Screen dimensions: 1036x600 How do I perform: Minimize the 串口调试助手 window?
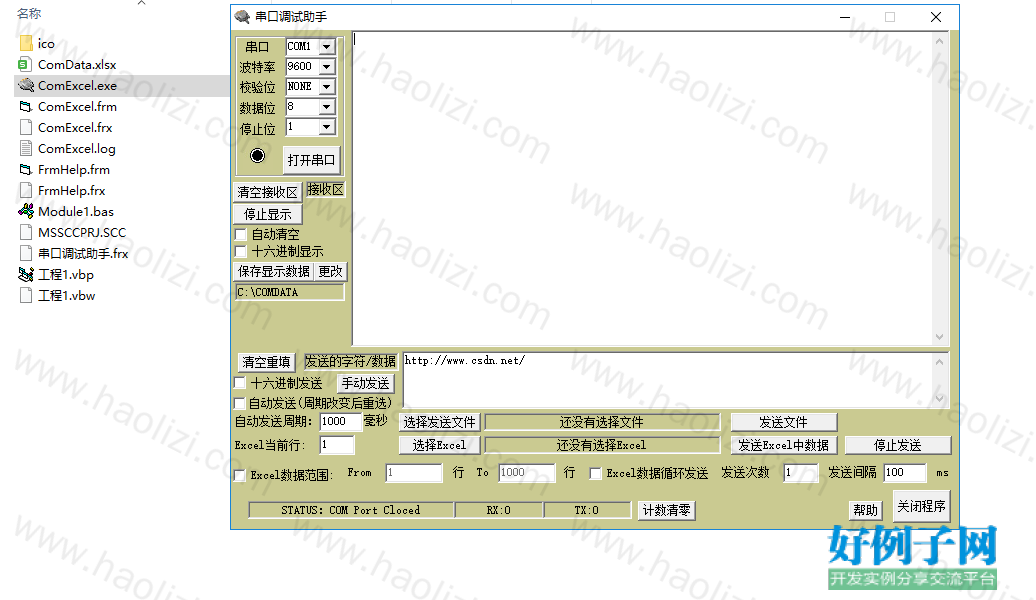844,17
